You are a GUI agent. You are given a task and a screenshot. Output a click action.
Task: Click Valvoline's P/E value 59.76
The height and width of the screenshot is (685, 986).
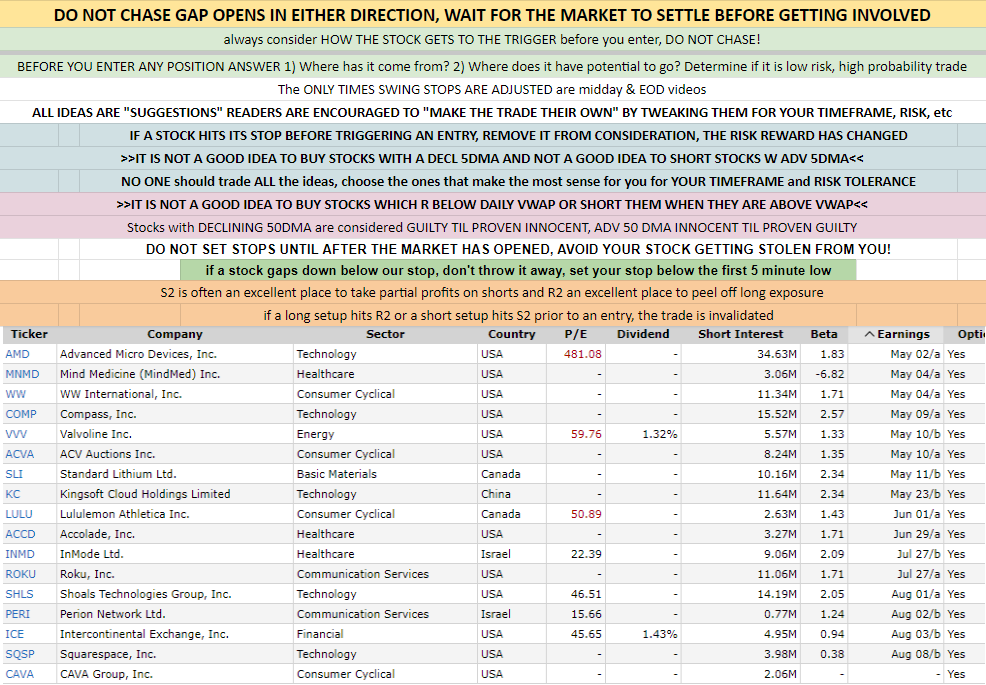pos(586,434)
